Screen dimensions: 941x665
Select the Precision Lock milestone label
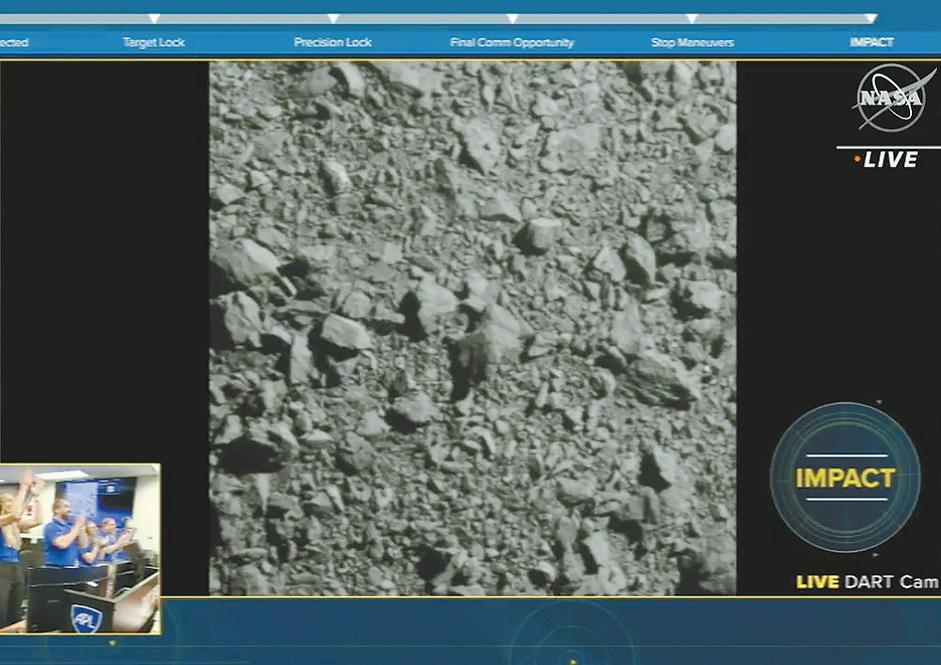click(x=332, y=43)
